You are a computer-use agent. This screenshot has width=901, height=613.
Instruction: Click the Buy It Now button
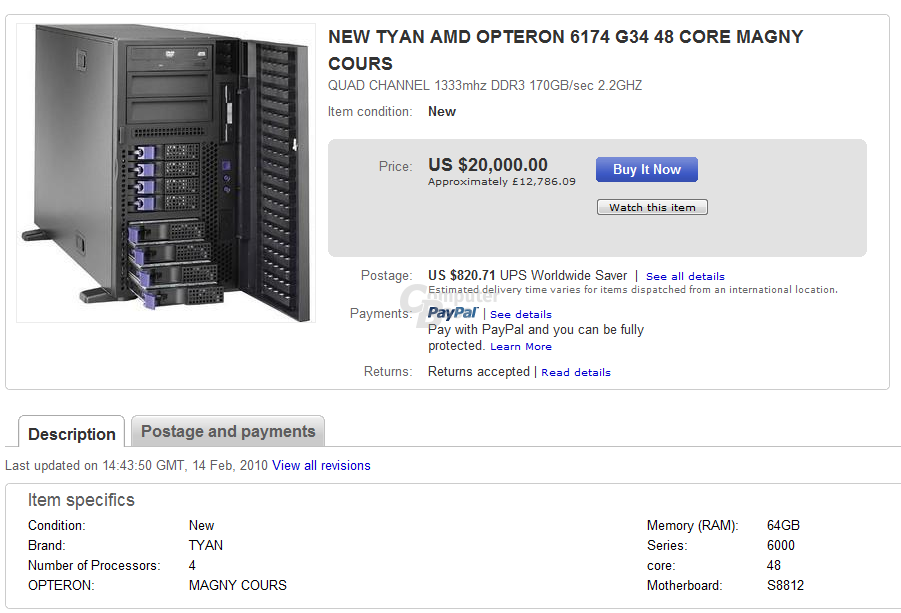(646, 169)
